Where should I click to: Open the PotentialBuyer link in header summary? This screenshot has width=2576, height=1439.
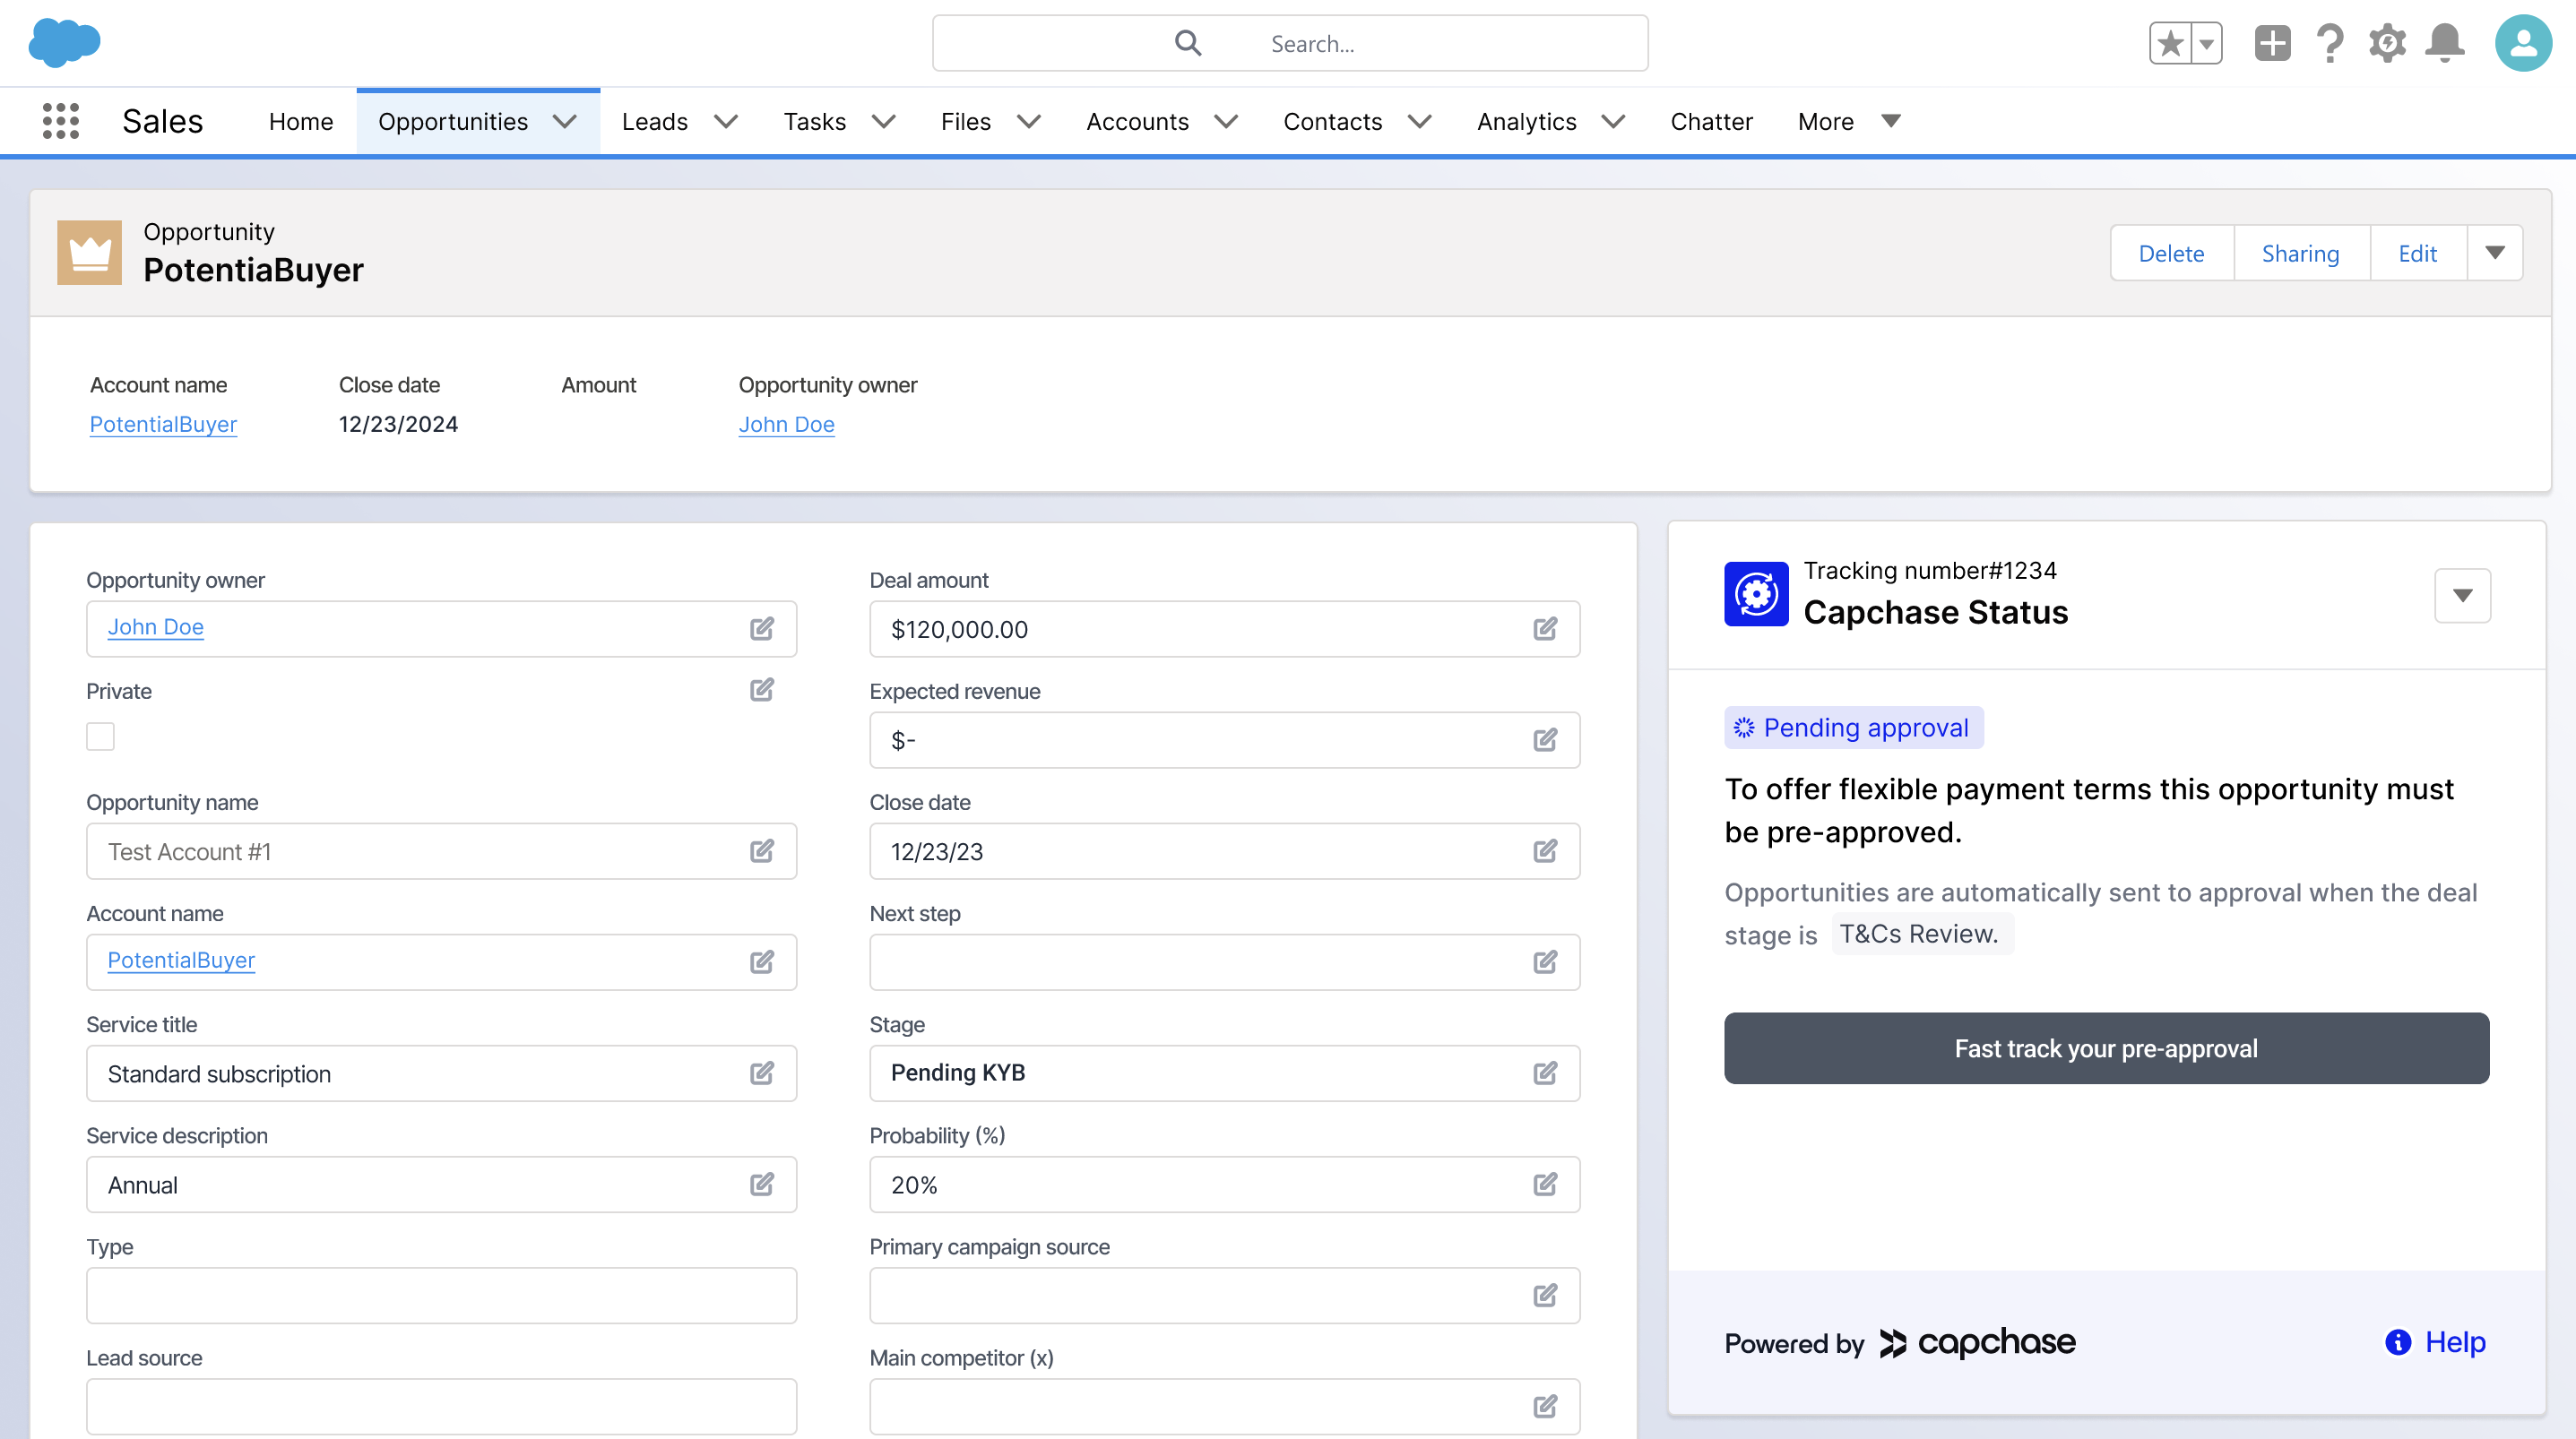(163, 424)
